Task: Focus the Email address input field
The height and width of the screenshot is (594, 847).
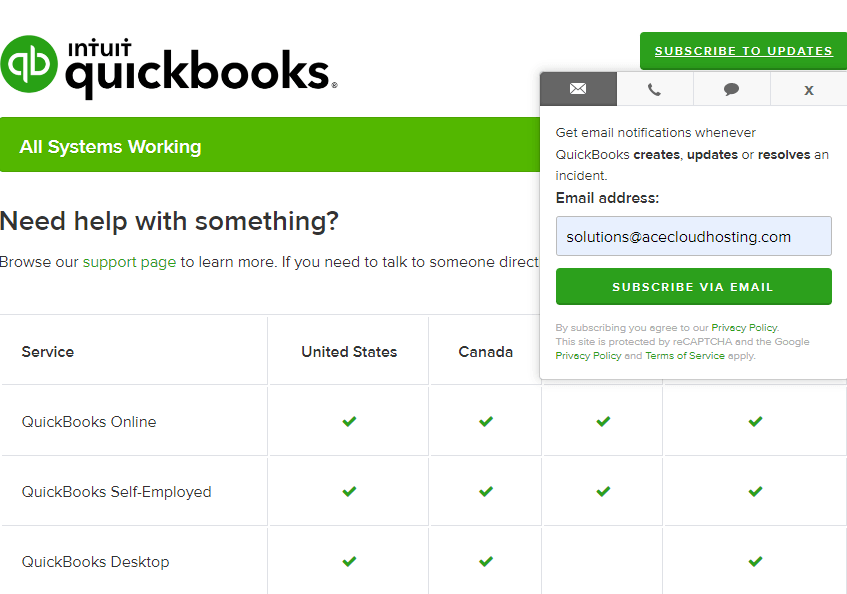Action: click(693, 237)
